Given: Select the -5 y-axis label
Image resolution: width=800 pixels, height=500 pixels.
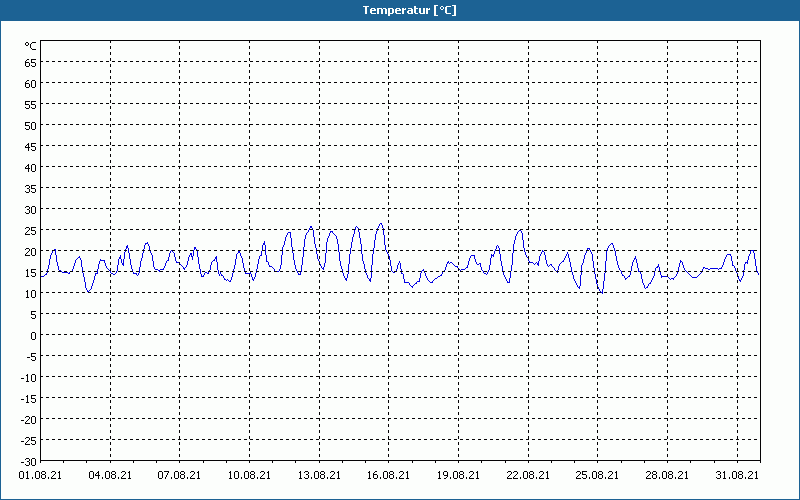Looking at the screenshot, I should tap(32, 357).
